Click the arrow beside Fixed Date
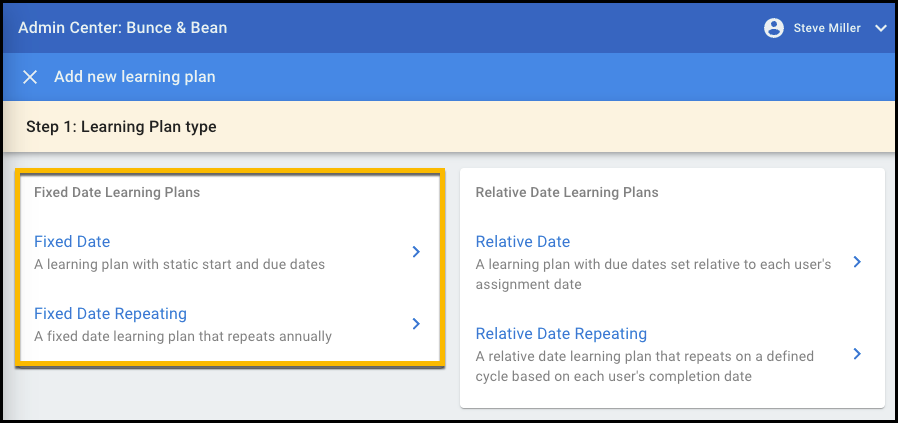898x423 pixels. pyautogui.click(x=416, y=253)
